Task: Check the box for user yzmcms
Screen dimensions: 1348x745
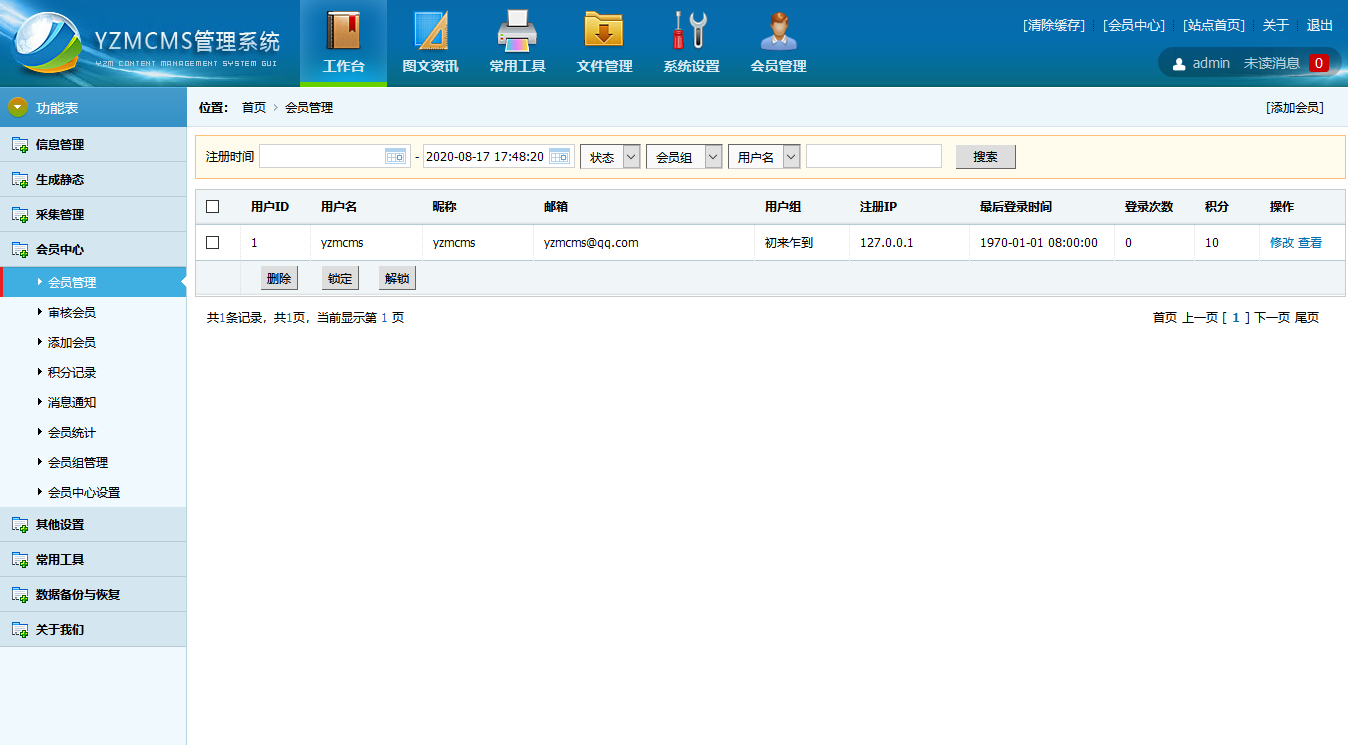Action: click(212, 242)
